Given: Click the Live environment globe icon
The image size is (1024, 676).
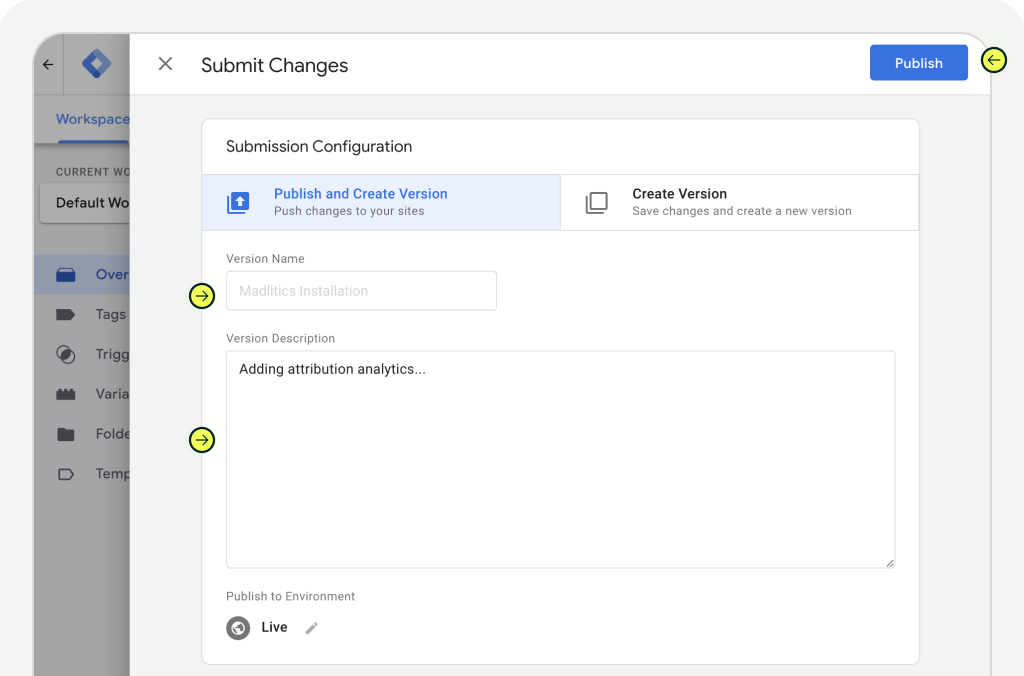Looking at the screenshot, I should coord(238,628).
